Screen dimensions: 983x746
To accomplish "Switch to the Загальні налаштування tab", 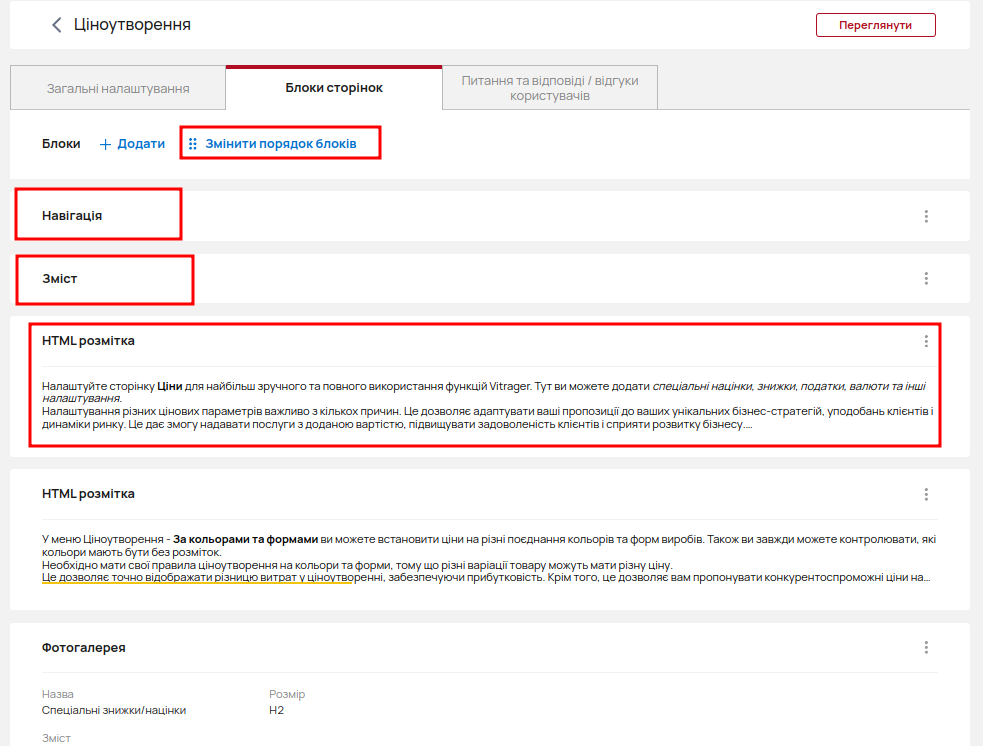I will tap(118, 88).
